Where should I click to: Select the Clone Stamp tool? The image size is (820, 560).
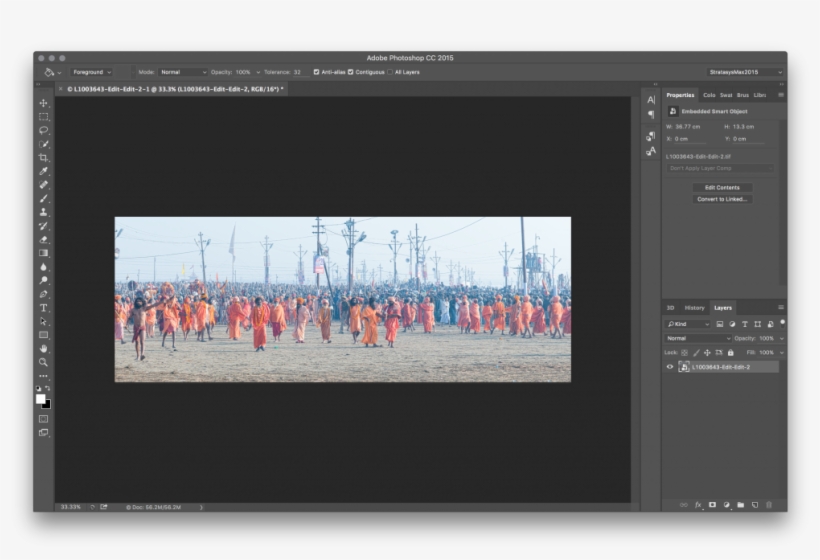[44, 212]
